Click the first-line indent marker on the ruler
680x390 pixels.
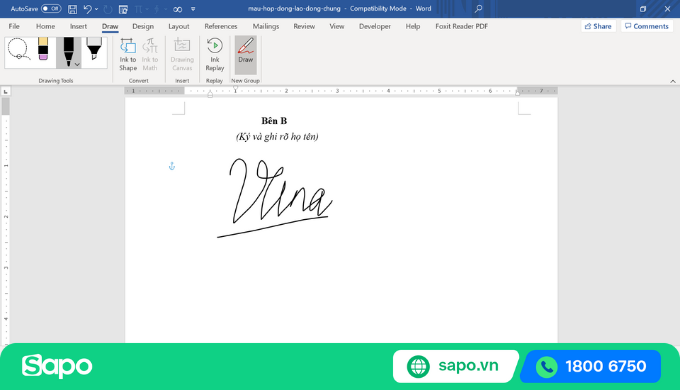[x=235, y=88]
